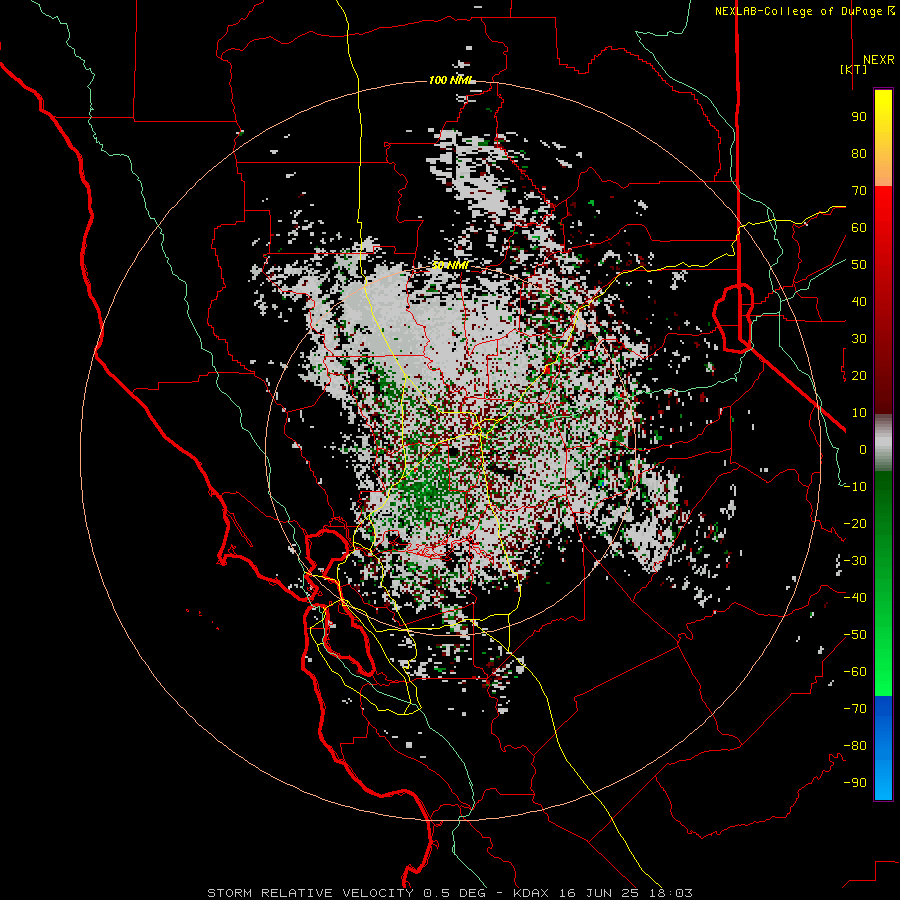The height and width of the screenshot is (900, 900).
Task: Select the 20 value on the velocity scale
Action: 859,376
